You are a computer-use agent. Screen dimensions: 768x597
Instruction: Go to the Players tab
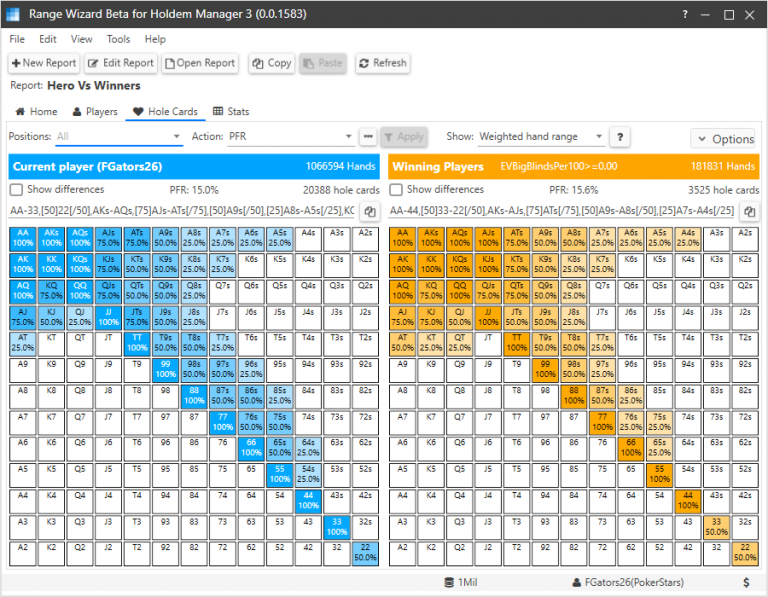[x=95, y=112]
